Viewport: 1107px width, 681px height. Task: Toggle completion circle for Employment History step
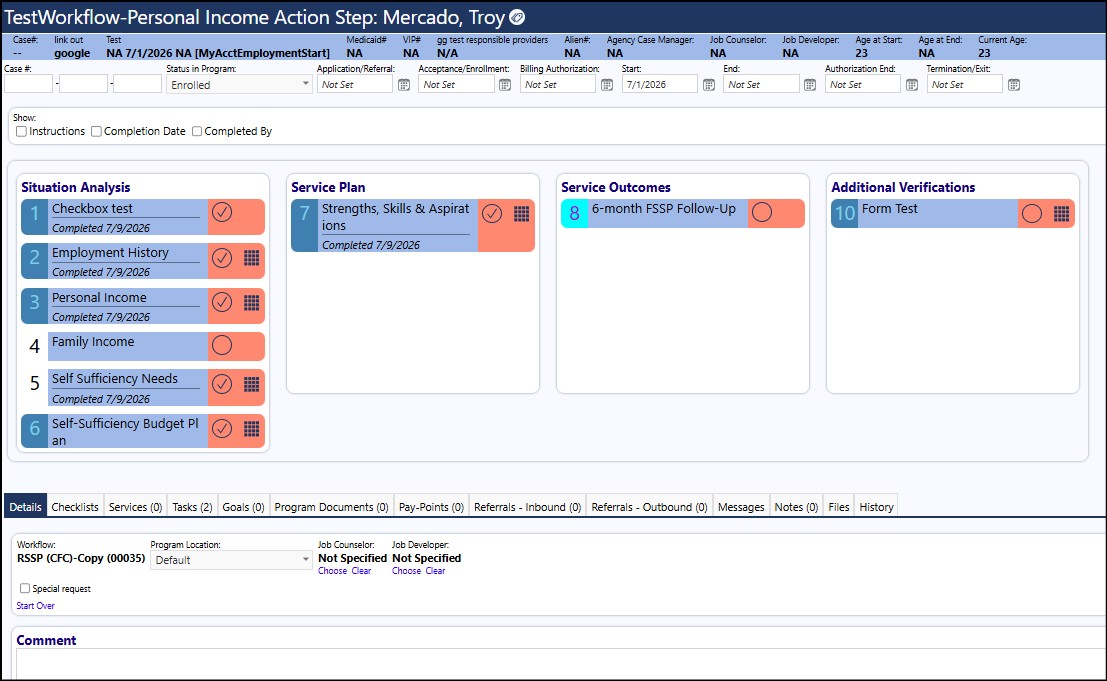pyautogui.click(x=222, y=258)
